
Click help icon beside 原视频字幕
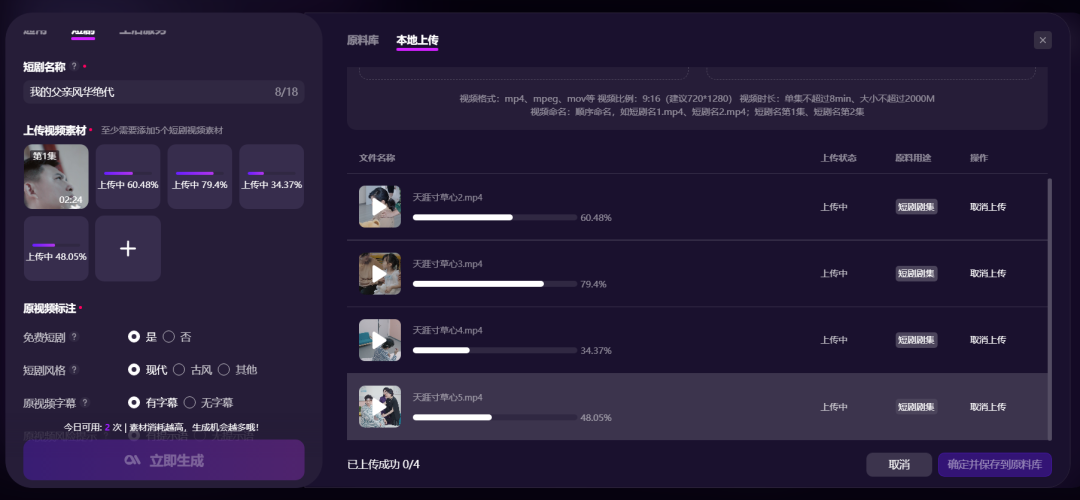(85, 402)
